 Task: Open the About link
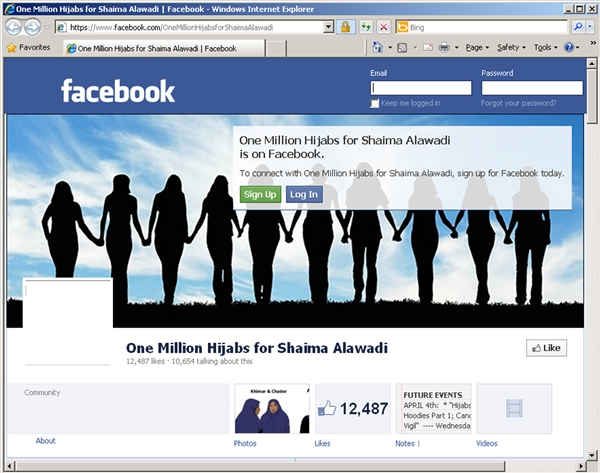point(46,440)
